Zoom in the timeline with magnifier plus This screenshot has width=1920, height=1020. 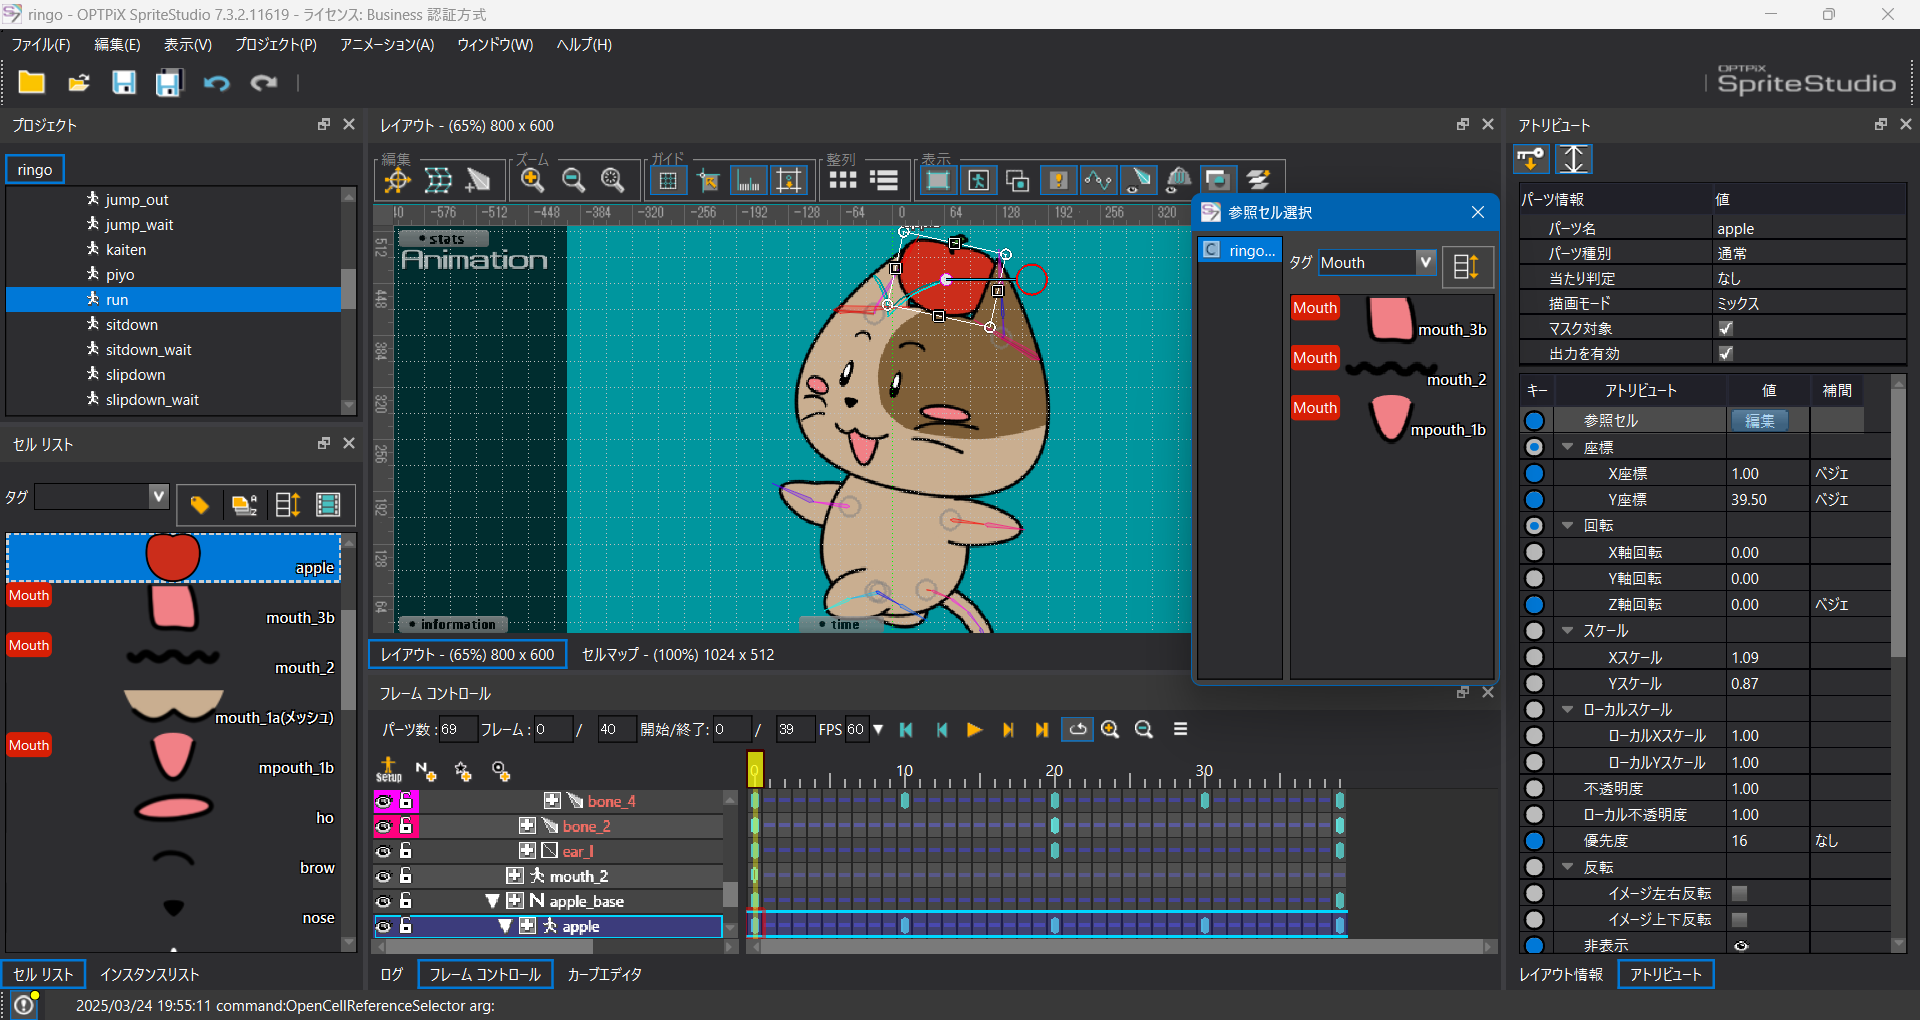1110,730
